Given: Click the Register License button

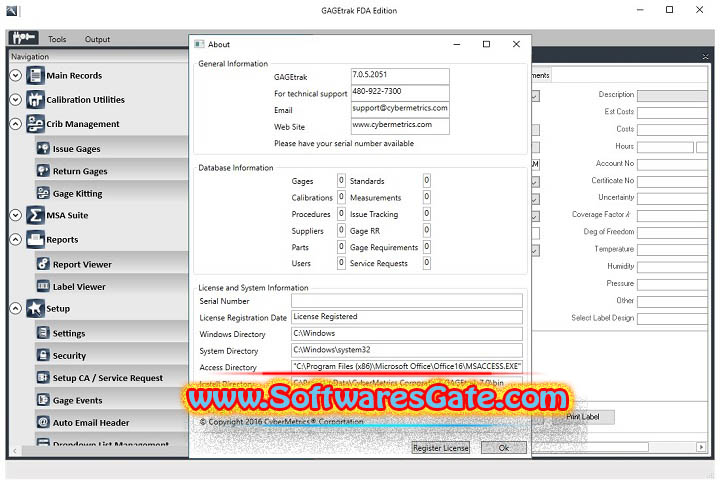Looking at the screenshot, I should [441, 448].
